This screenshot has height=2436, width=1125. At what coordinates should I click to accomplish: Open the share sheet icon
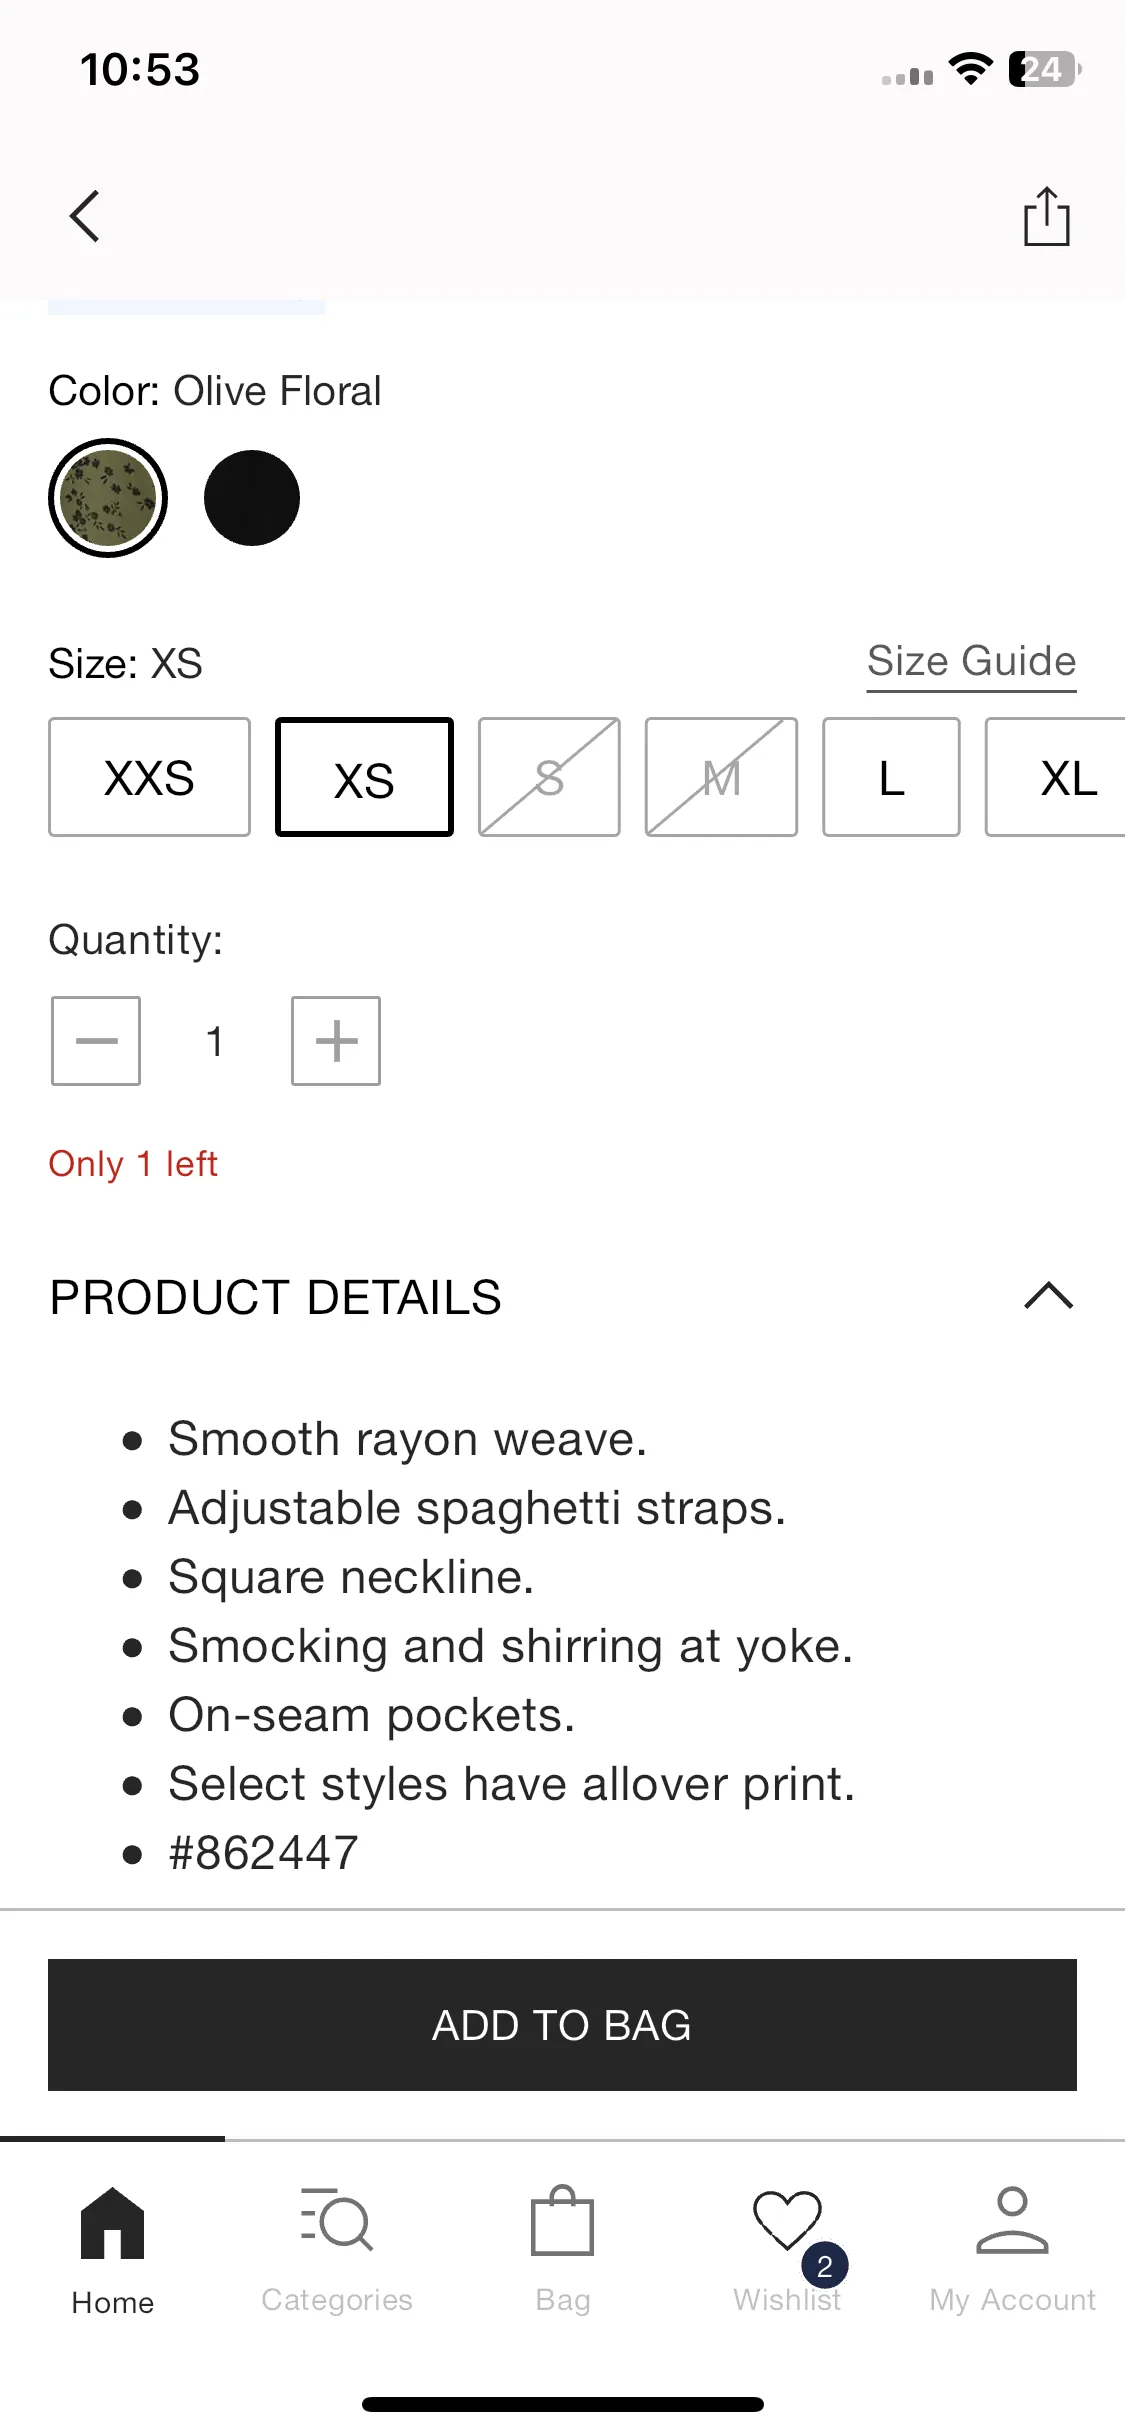point(1046,216)
